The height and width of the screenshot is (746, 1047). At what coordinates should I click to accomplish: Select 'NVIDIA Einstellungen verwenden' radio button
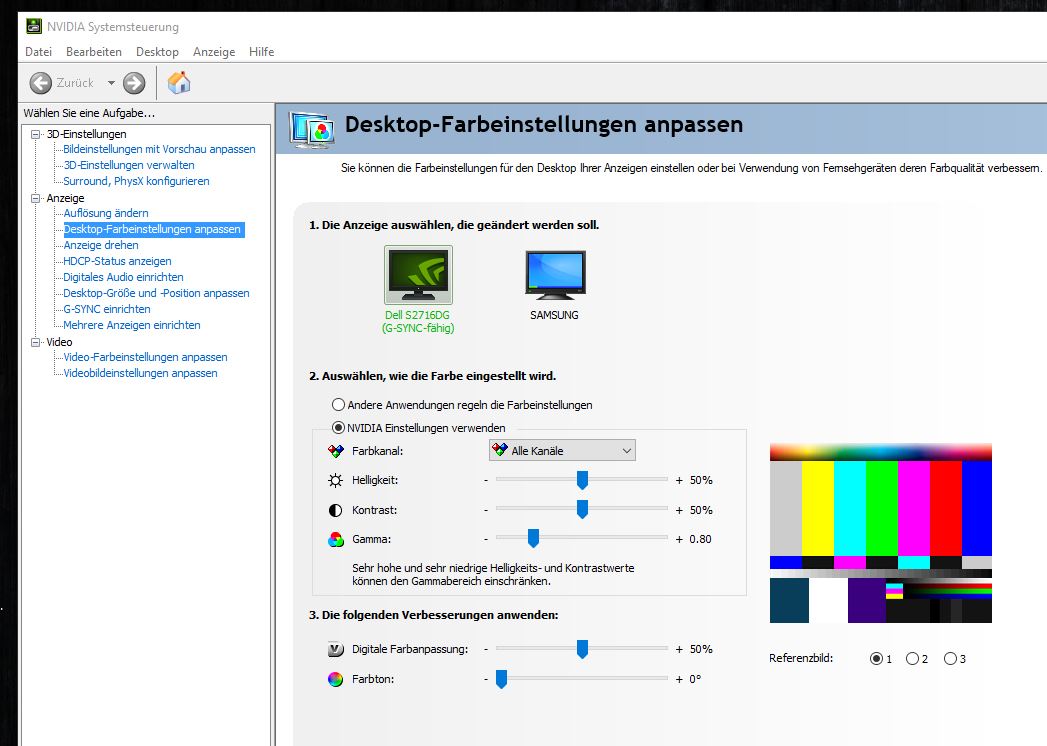(339, 427)
